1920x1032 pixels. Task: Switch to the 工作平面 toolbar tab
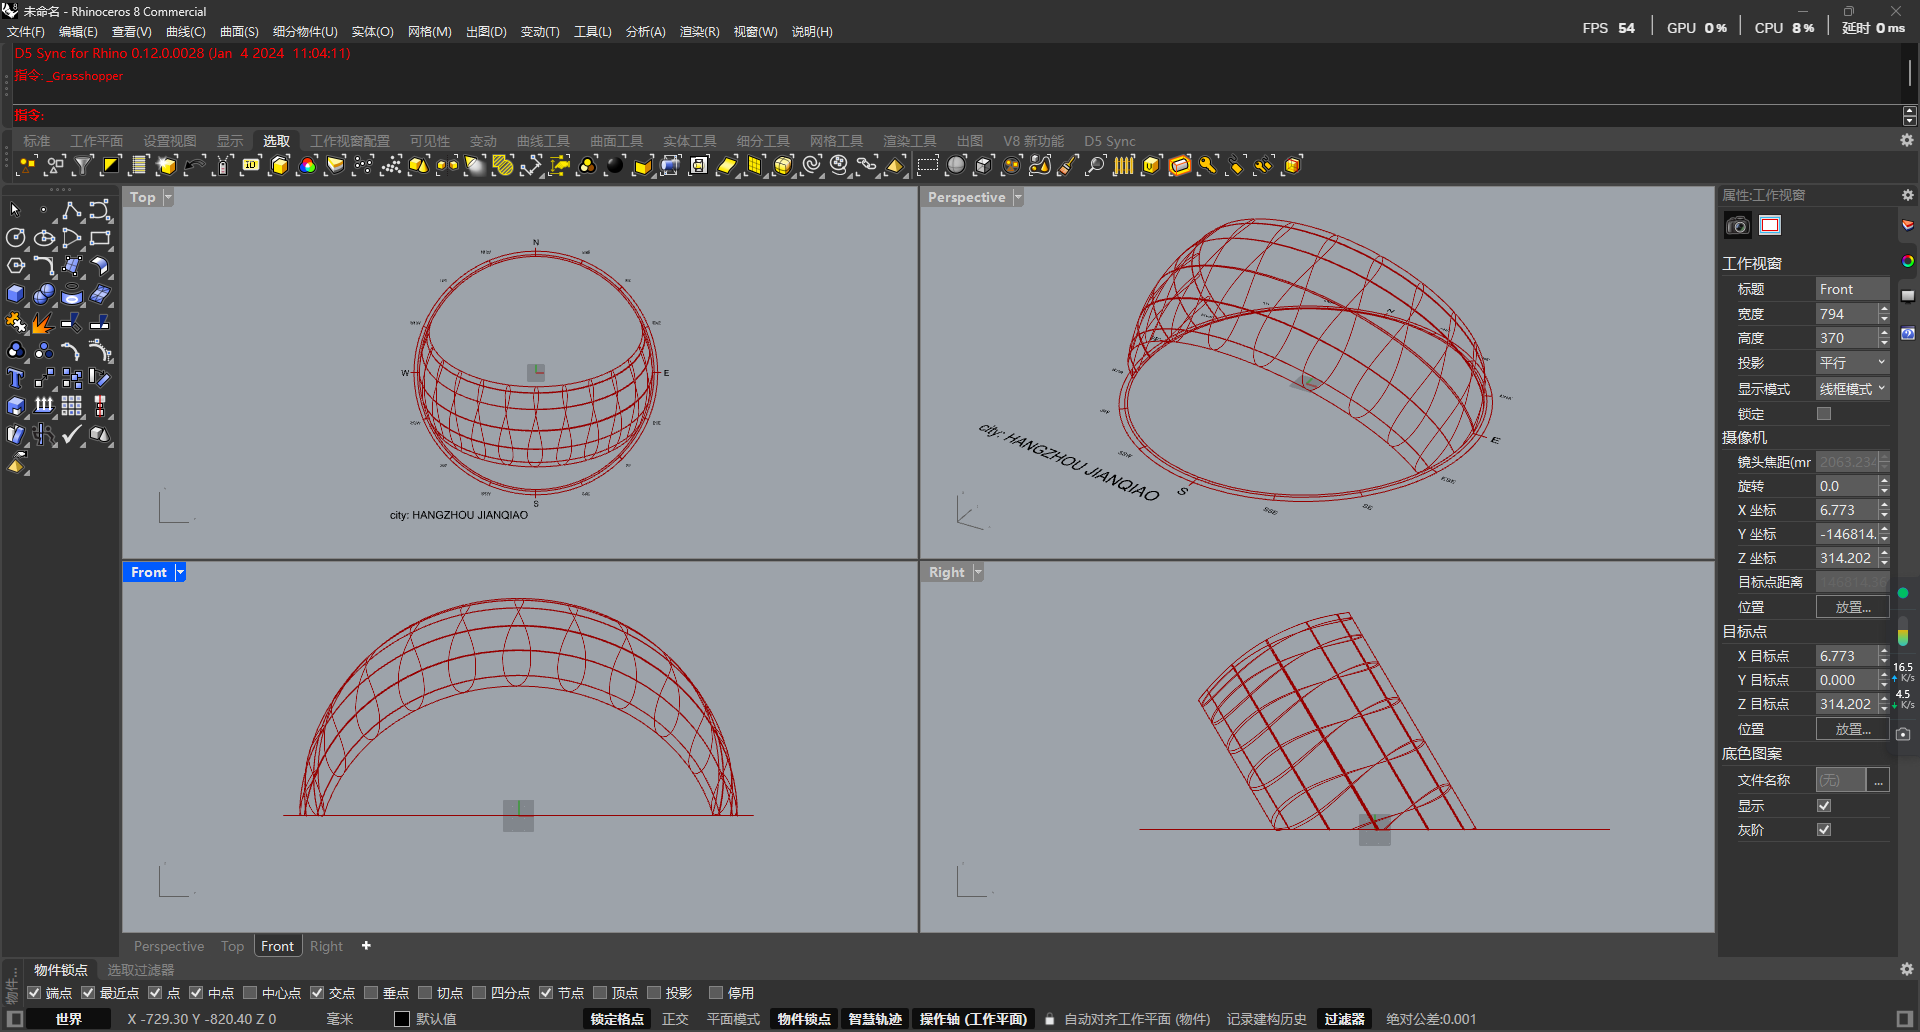[x=97, y=141]
